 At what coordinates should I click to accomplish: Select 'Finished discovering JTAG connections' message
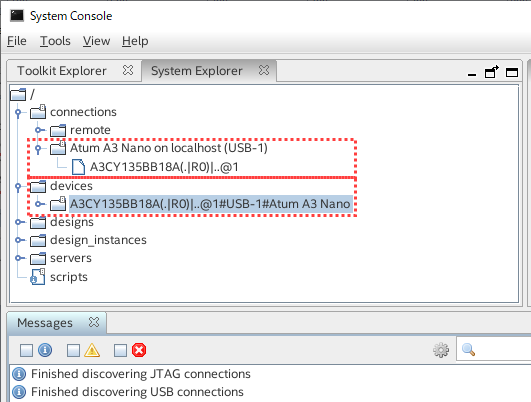(x=141, y=374)
